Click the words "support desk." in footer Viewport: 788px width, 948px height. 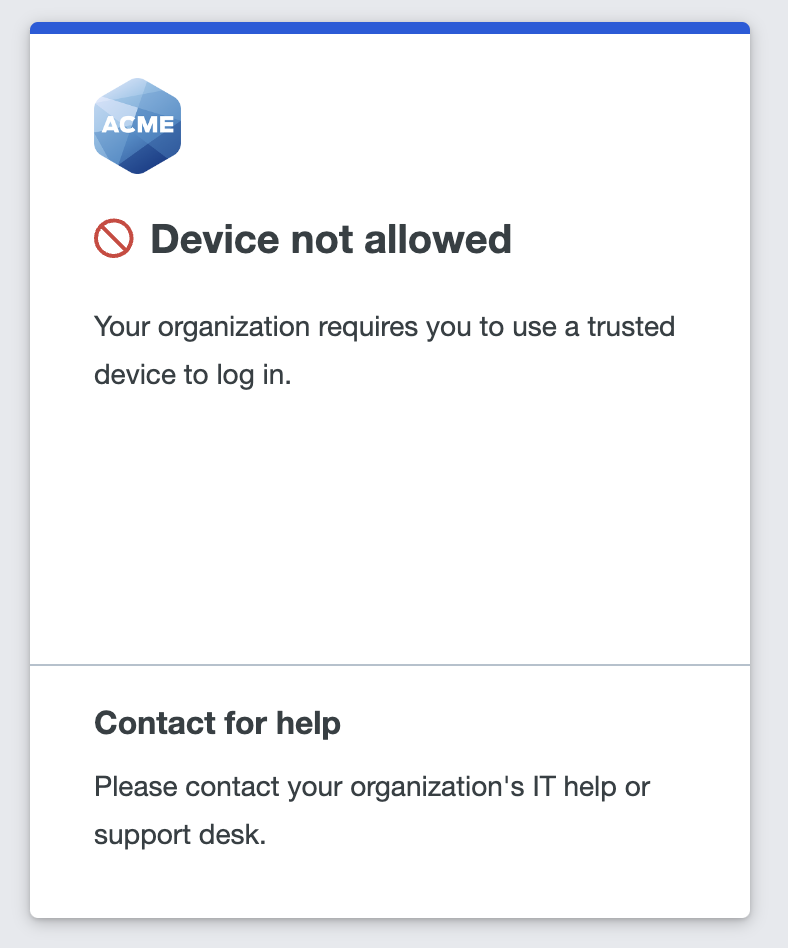coord(180,835)
